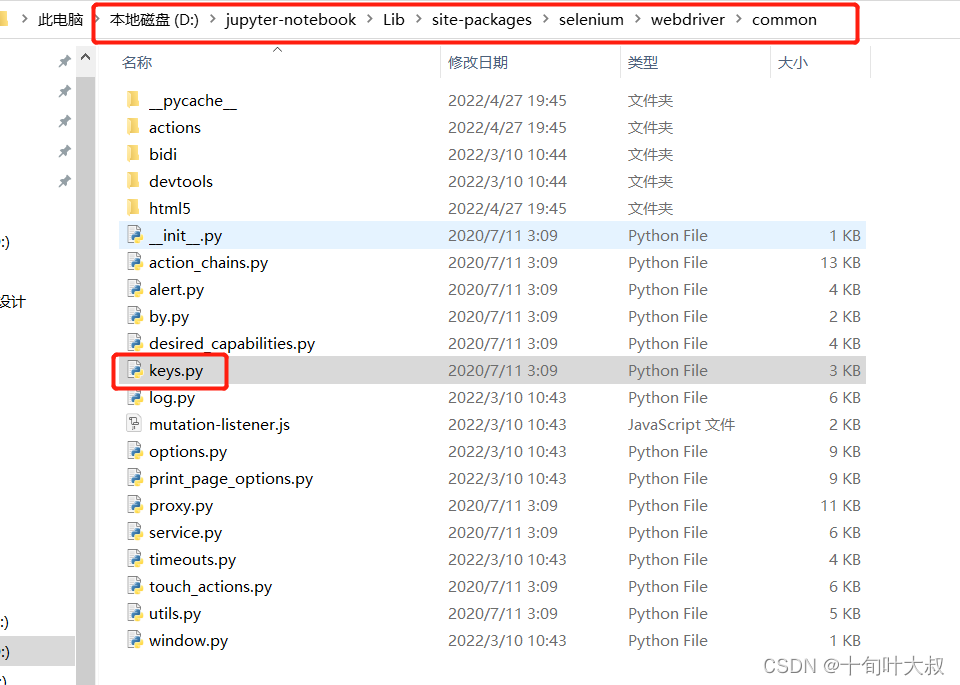Navigate to jupyter-notebook breadcrumb
Screen dimensions: 960x685
(291, 20)
